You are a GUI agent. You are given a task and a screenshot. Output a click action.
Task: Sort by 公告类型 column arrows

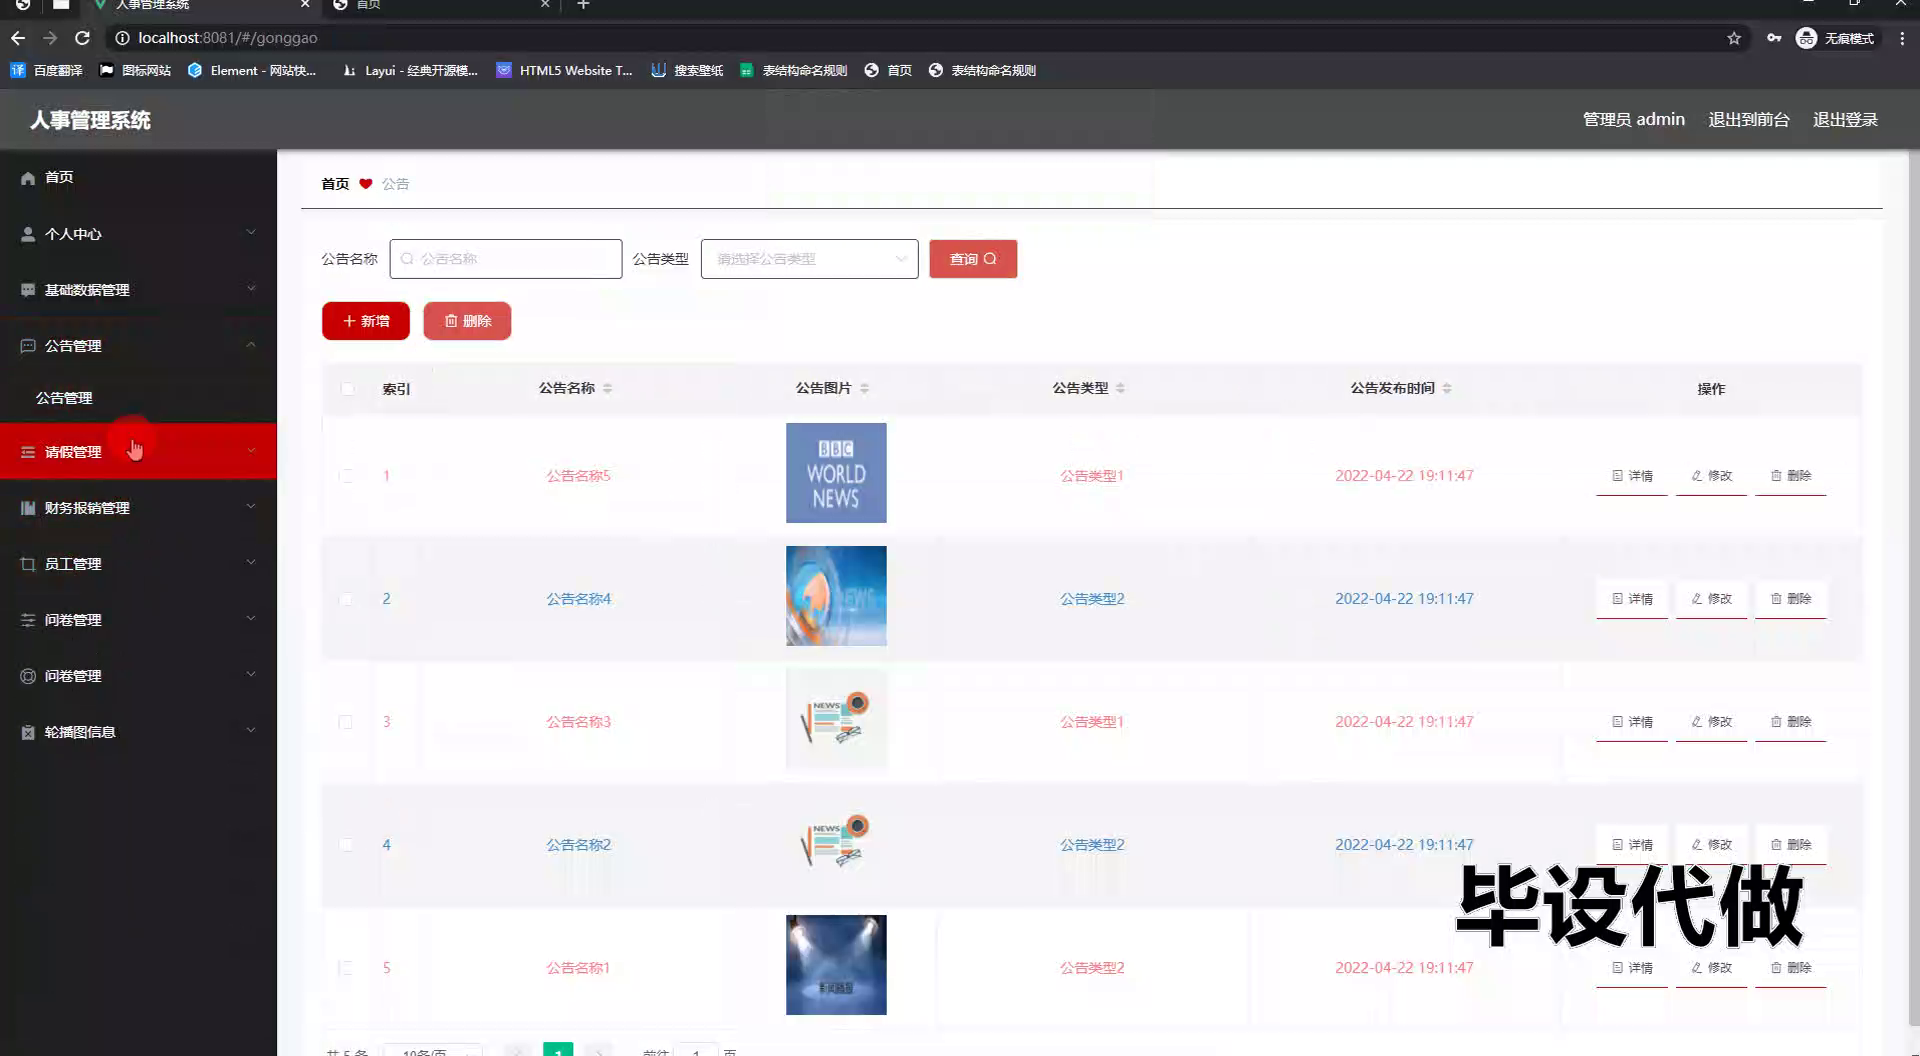1120,388
